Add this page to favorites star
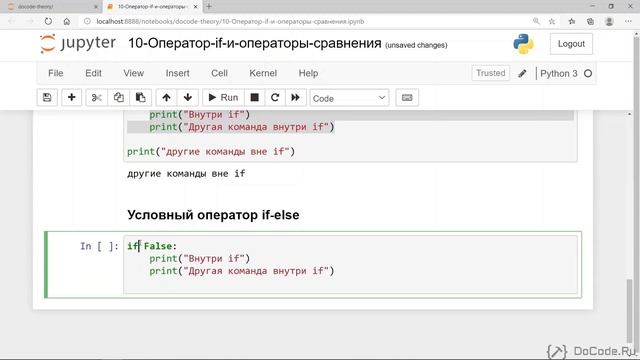Image resolution: width=640 pixels, height=360 pixels. (x=552, y=21)
